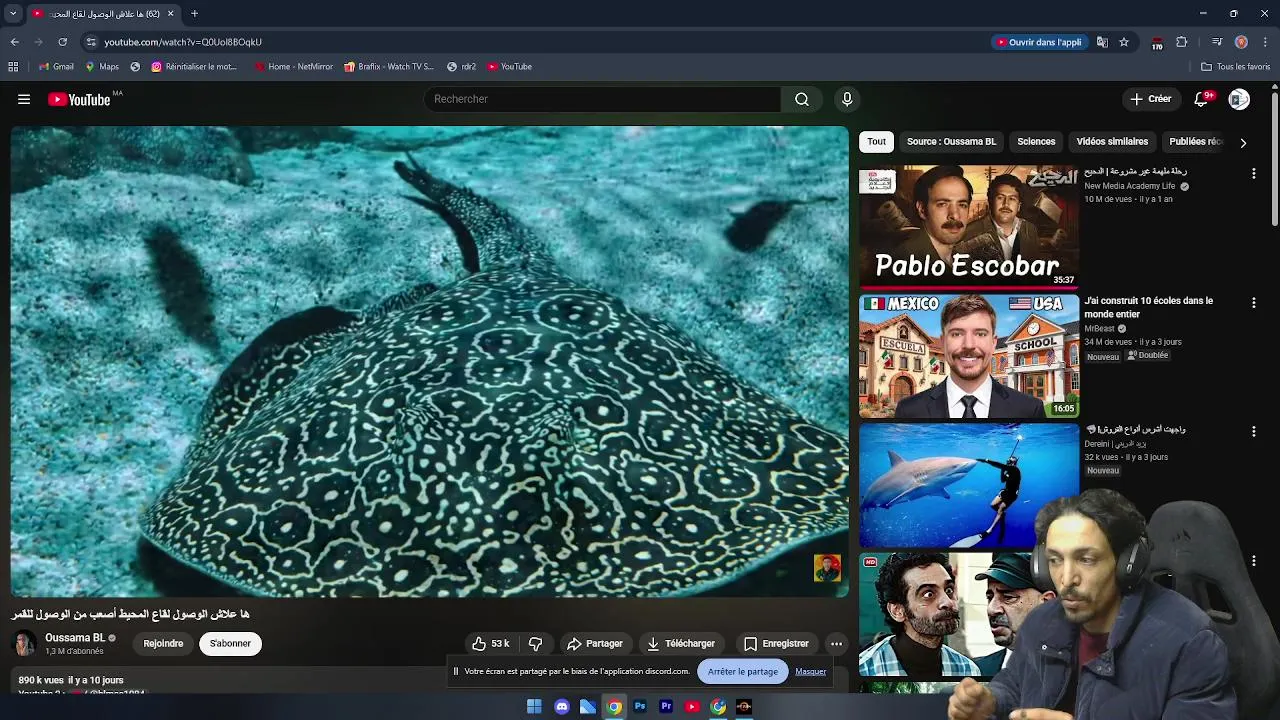Open the Maps bookmark

[102, 67]
